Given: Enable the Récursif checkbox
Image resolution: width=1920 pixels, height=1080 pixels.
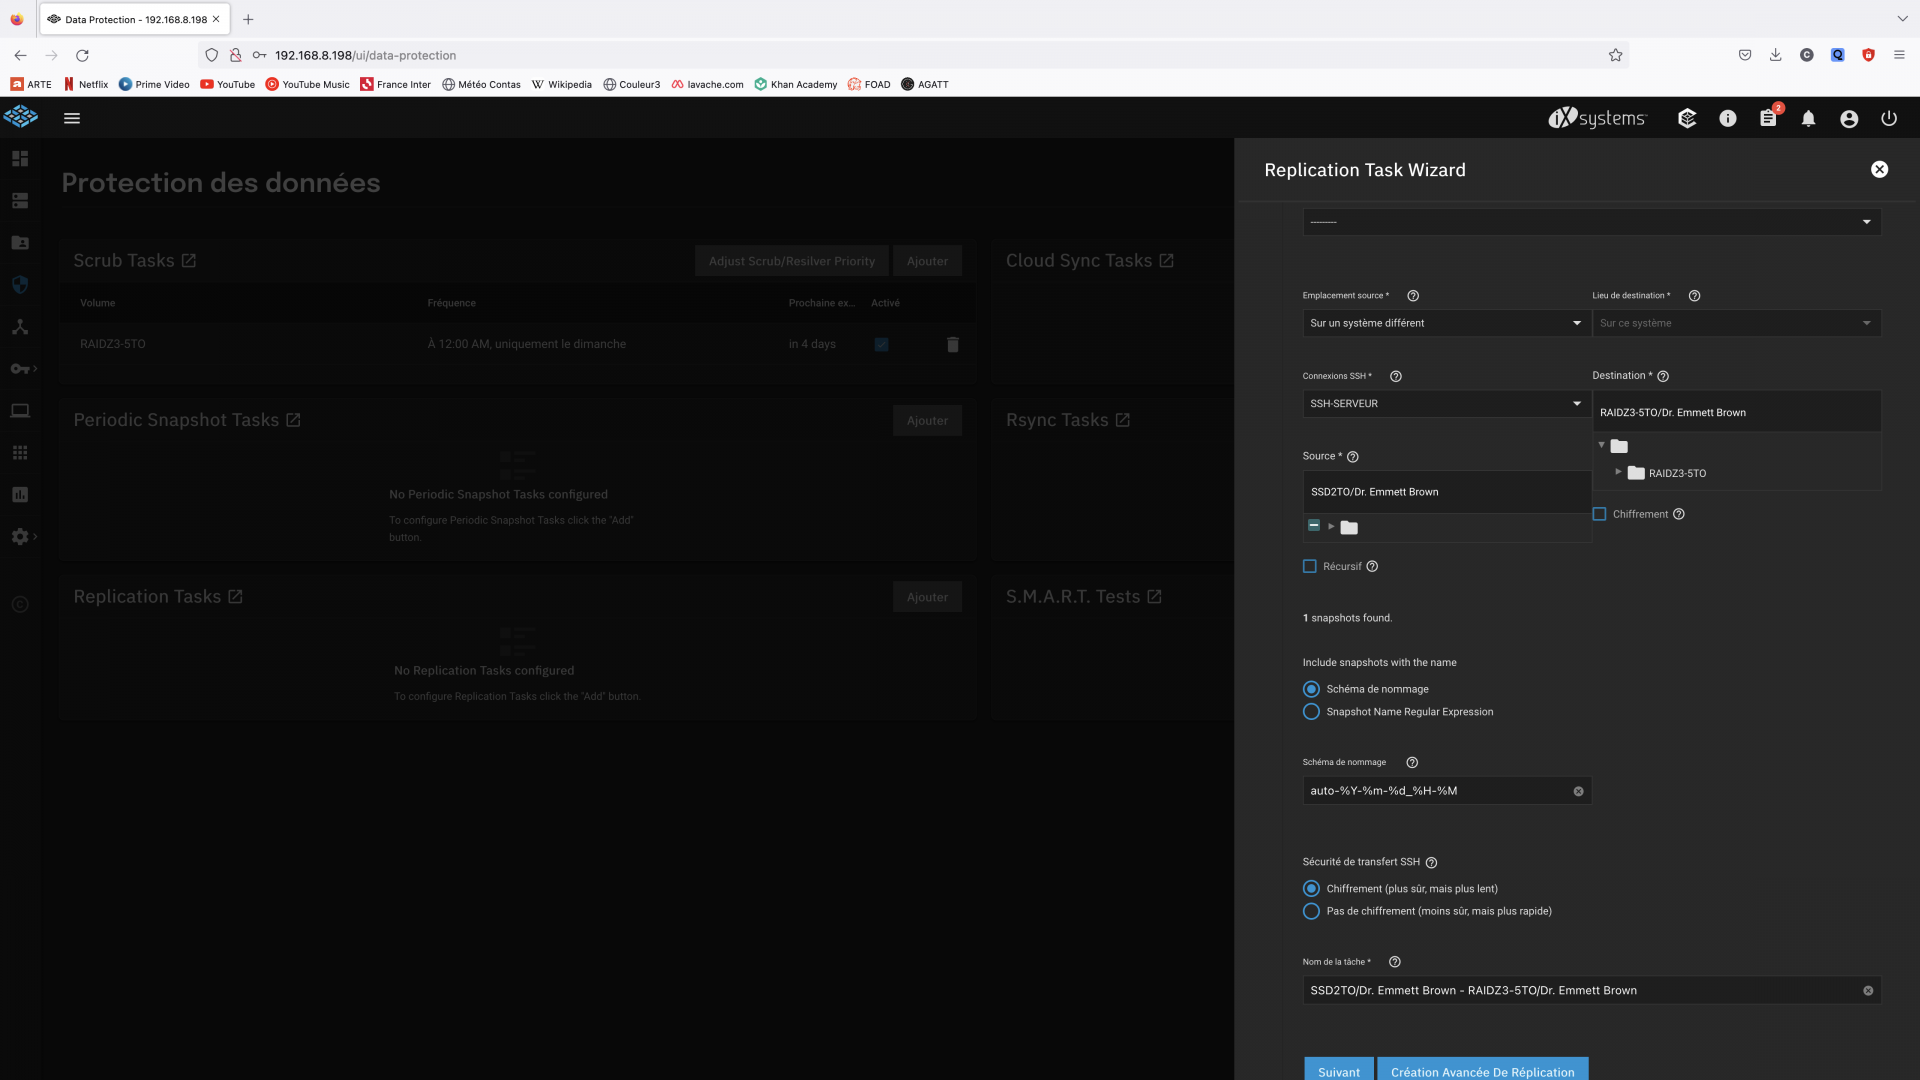Looking at the screenshot, I should 1310,567.
